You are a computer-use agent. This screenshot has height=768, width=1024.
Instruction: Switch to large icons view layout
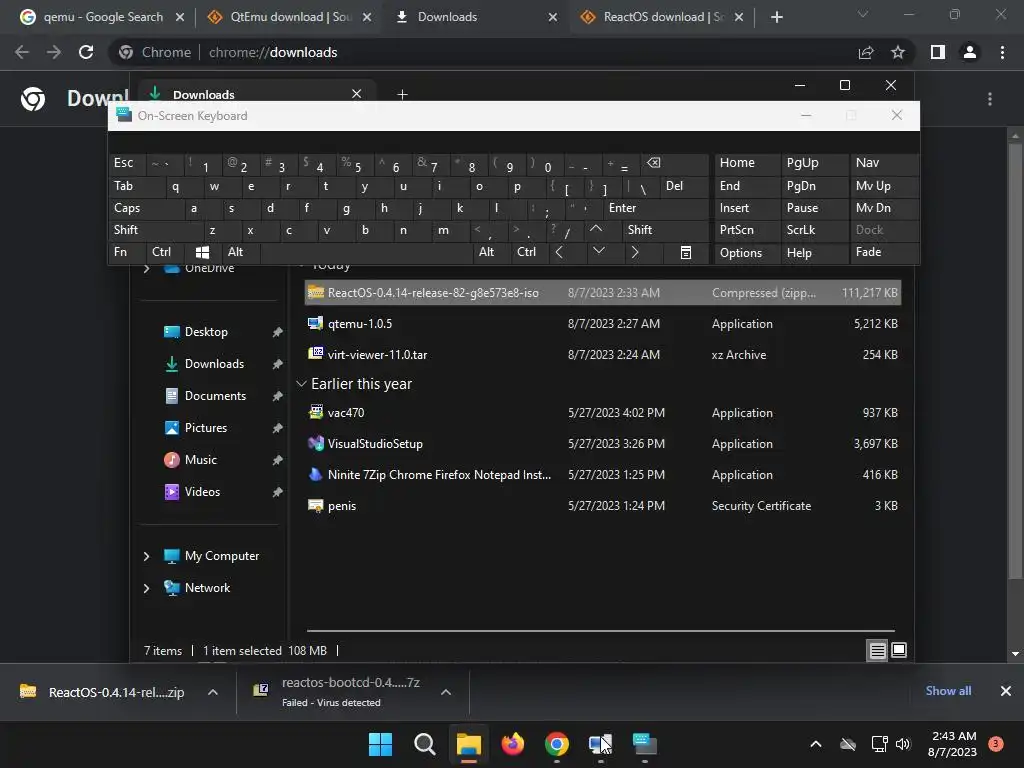point(899,650)
